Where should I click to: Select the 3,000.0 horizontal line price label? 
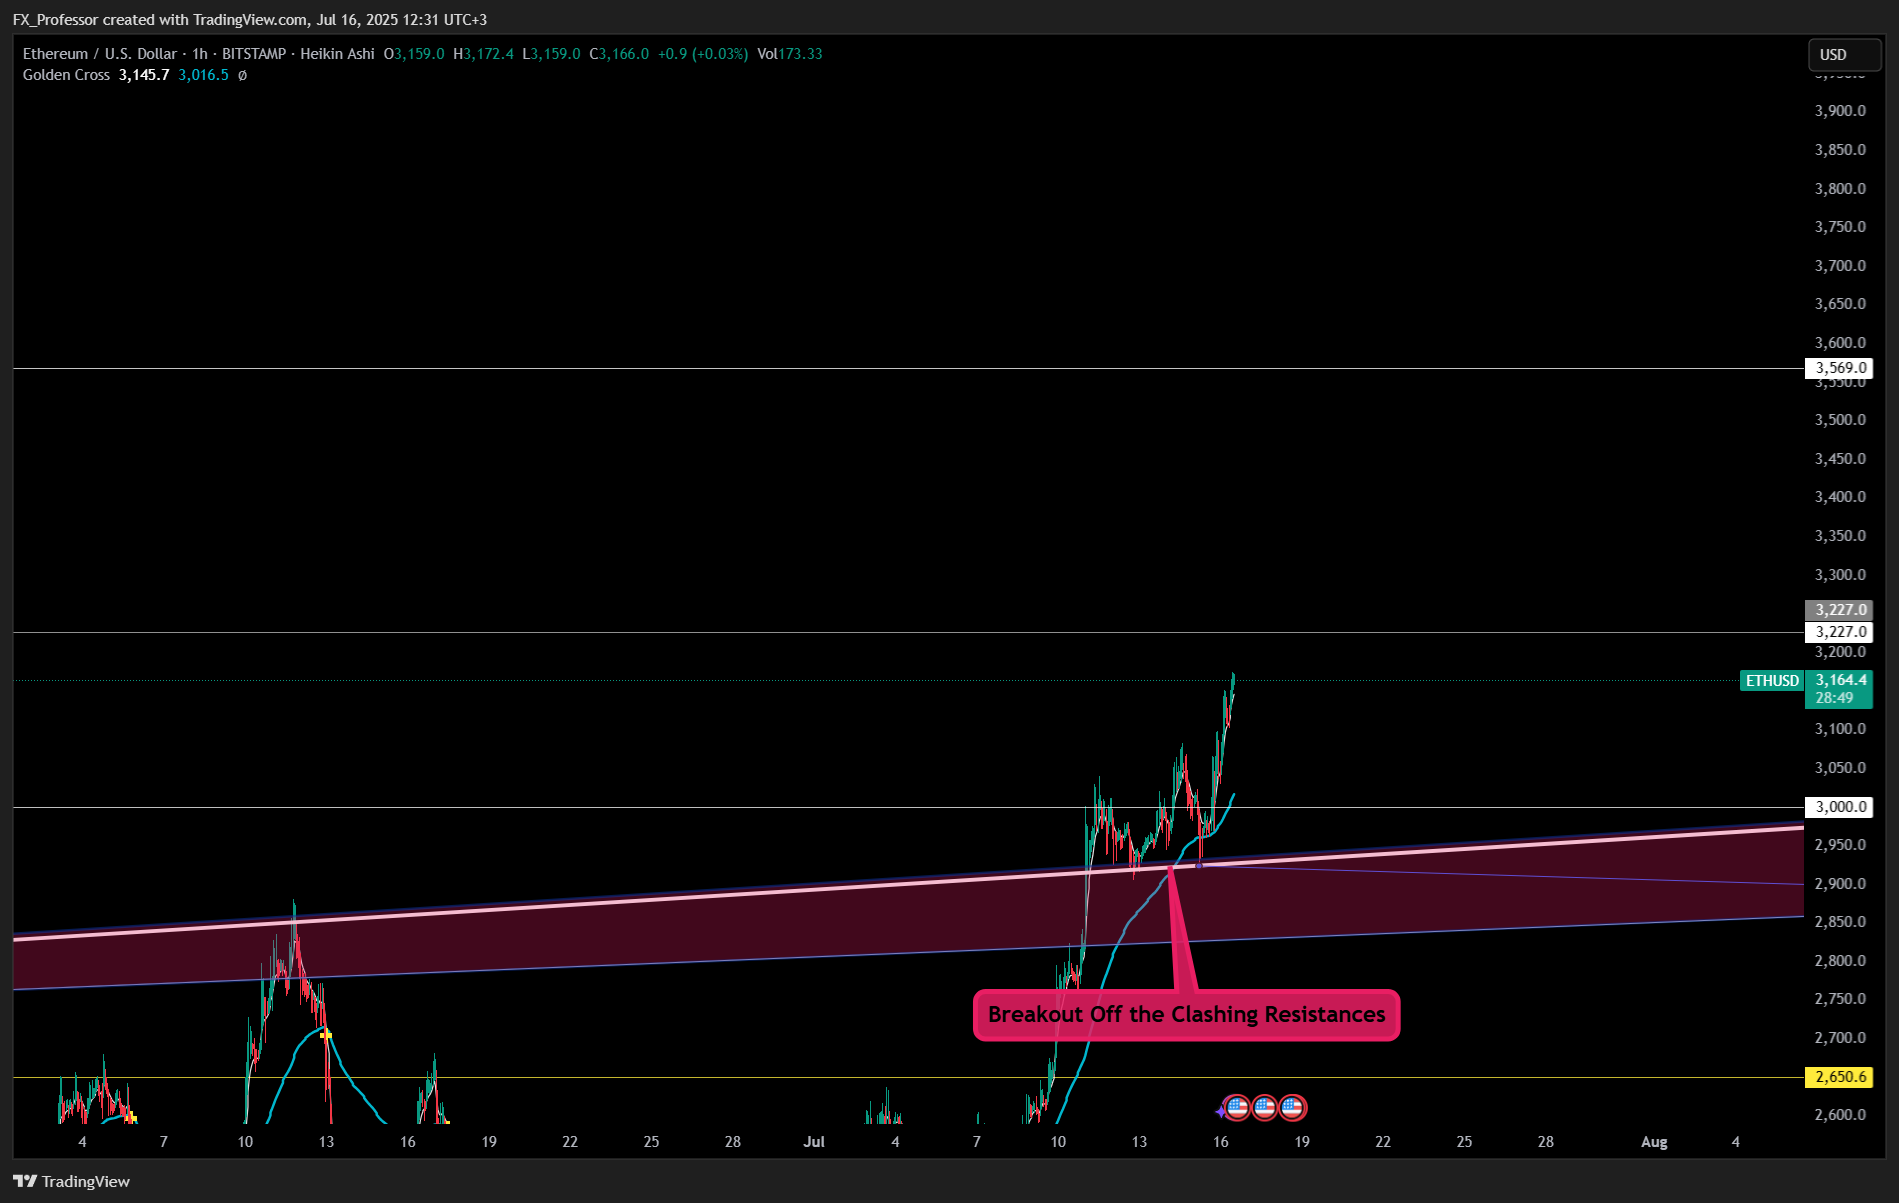[x=1839, y=807]
